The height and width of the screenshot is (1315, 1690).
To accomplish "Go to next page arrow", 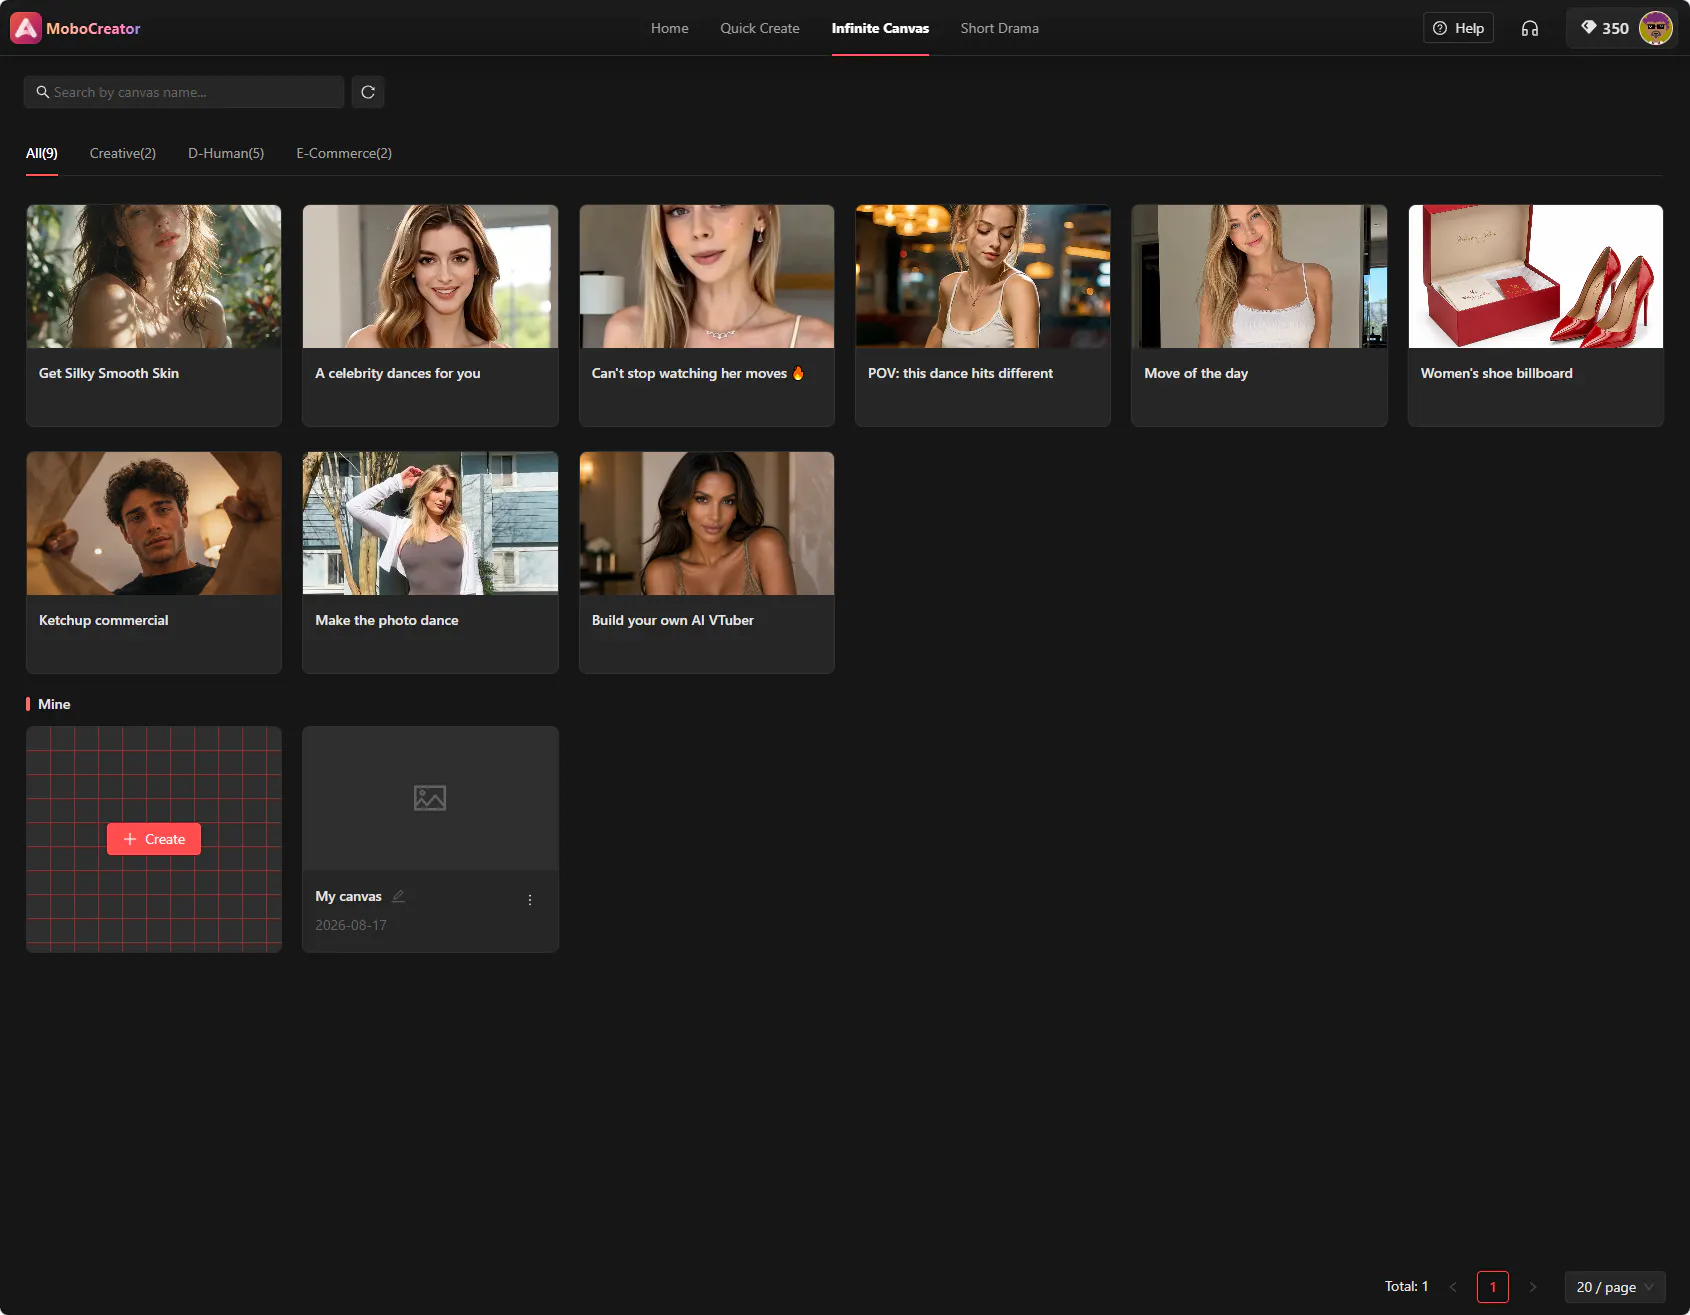I will (1533, 1287).
